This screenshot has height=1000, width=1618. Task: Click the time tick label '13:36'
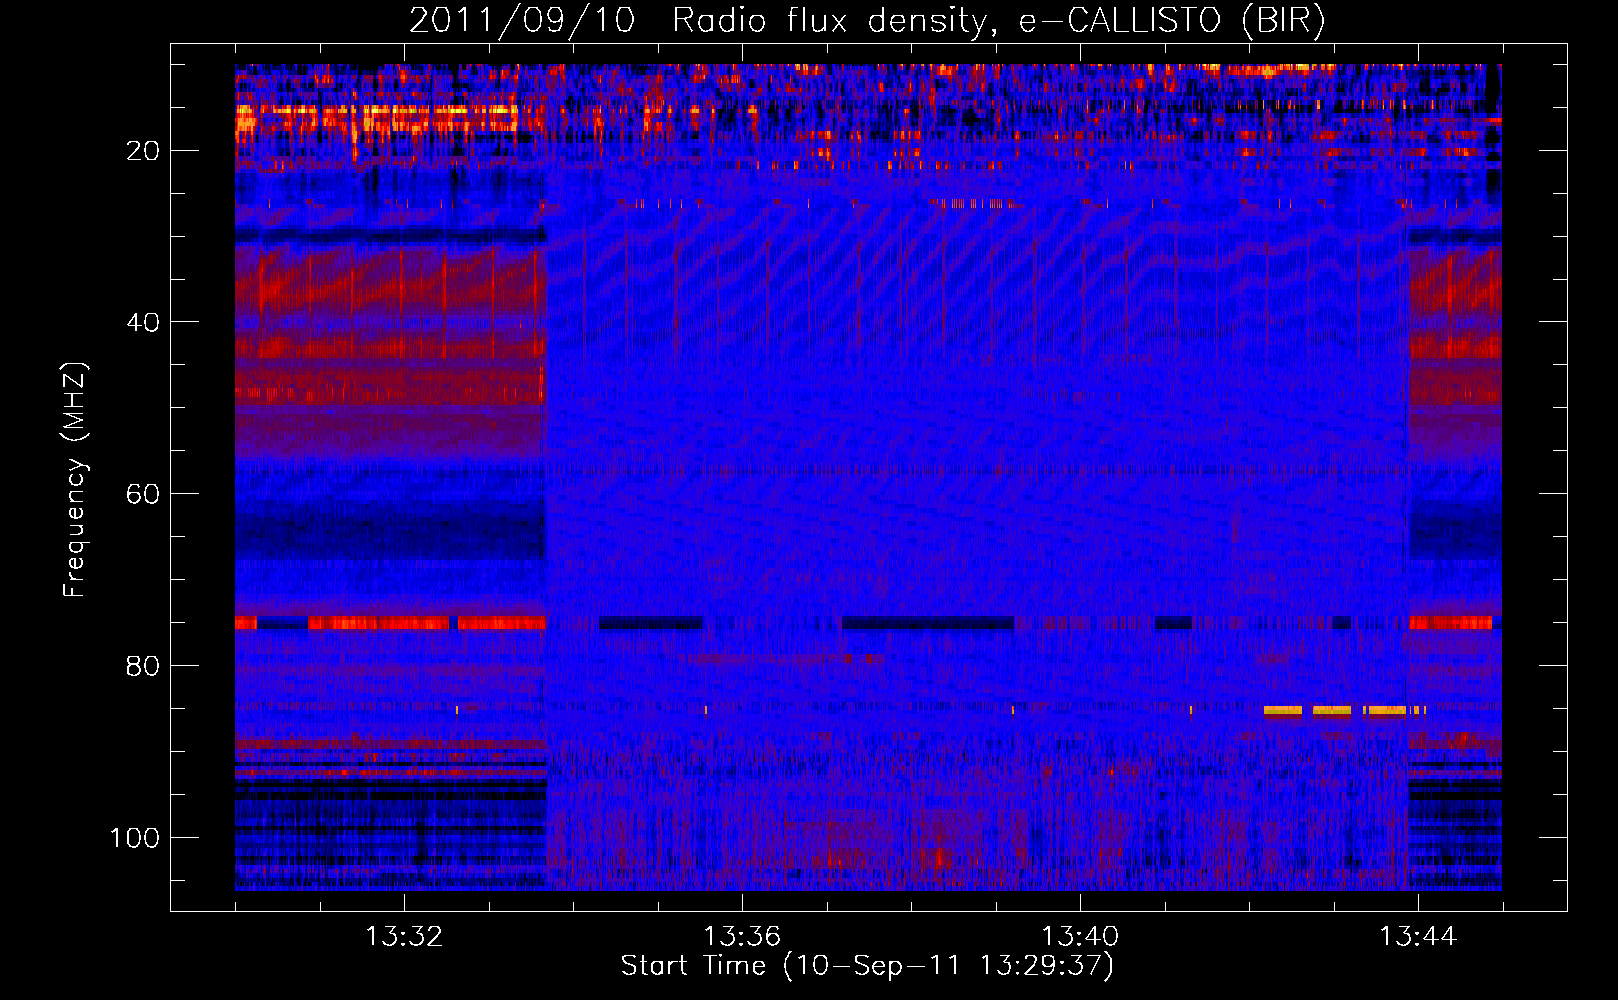(x=742, y=937)
